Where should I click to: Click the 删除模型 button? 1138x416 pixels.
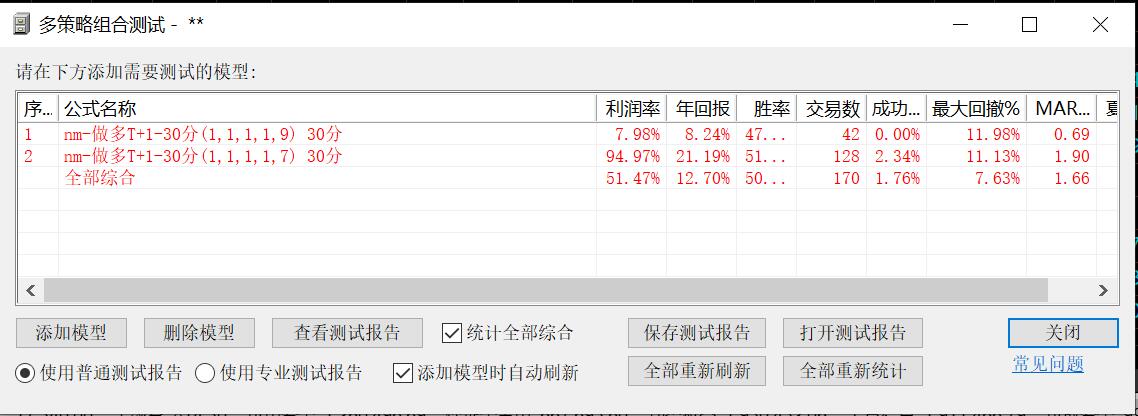pyautogui.click(x=199, y=333)
